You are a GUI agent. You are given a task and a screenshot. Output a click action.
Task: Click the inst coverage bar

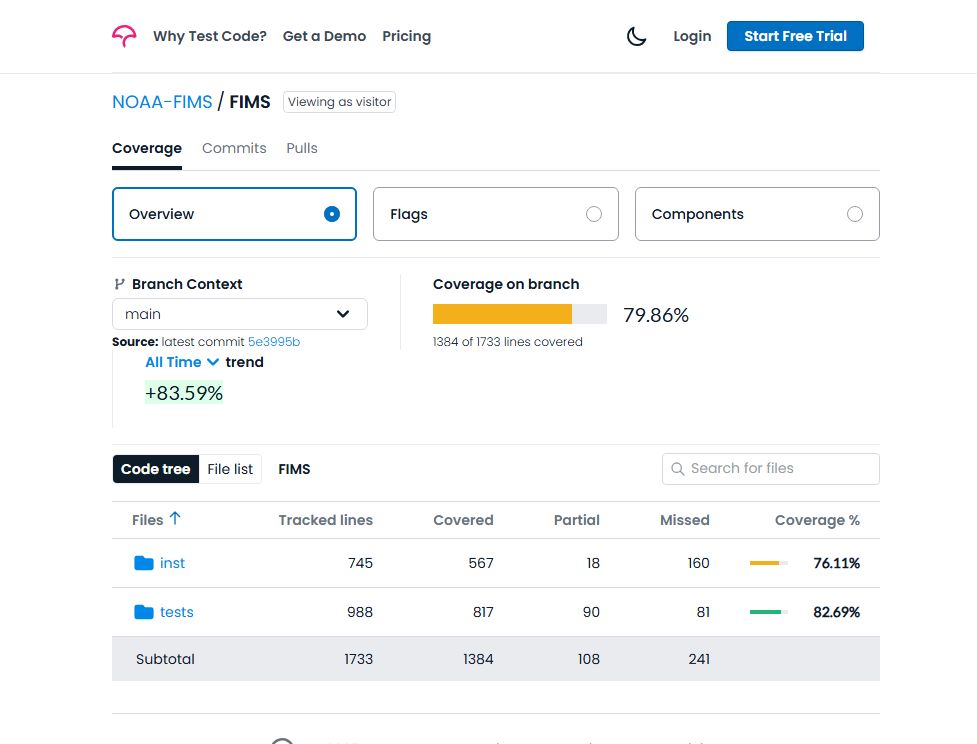pos(769,563)
